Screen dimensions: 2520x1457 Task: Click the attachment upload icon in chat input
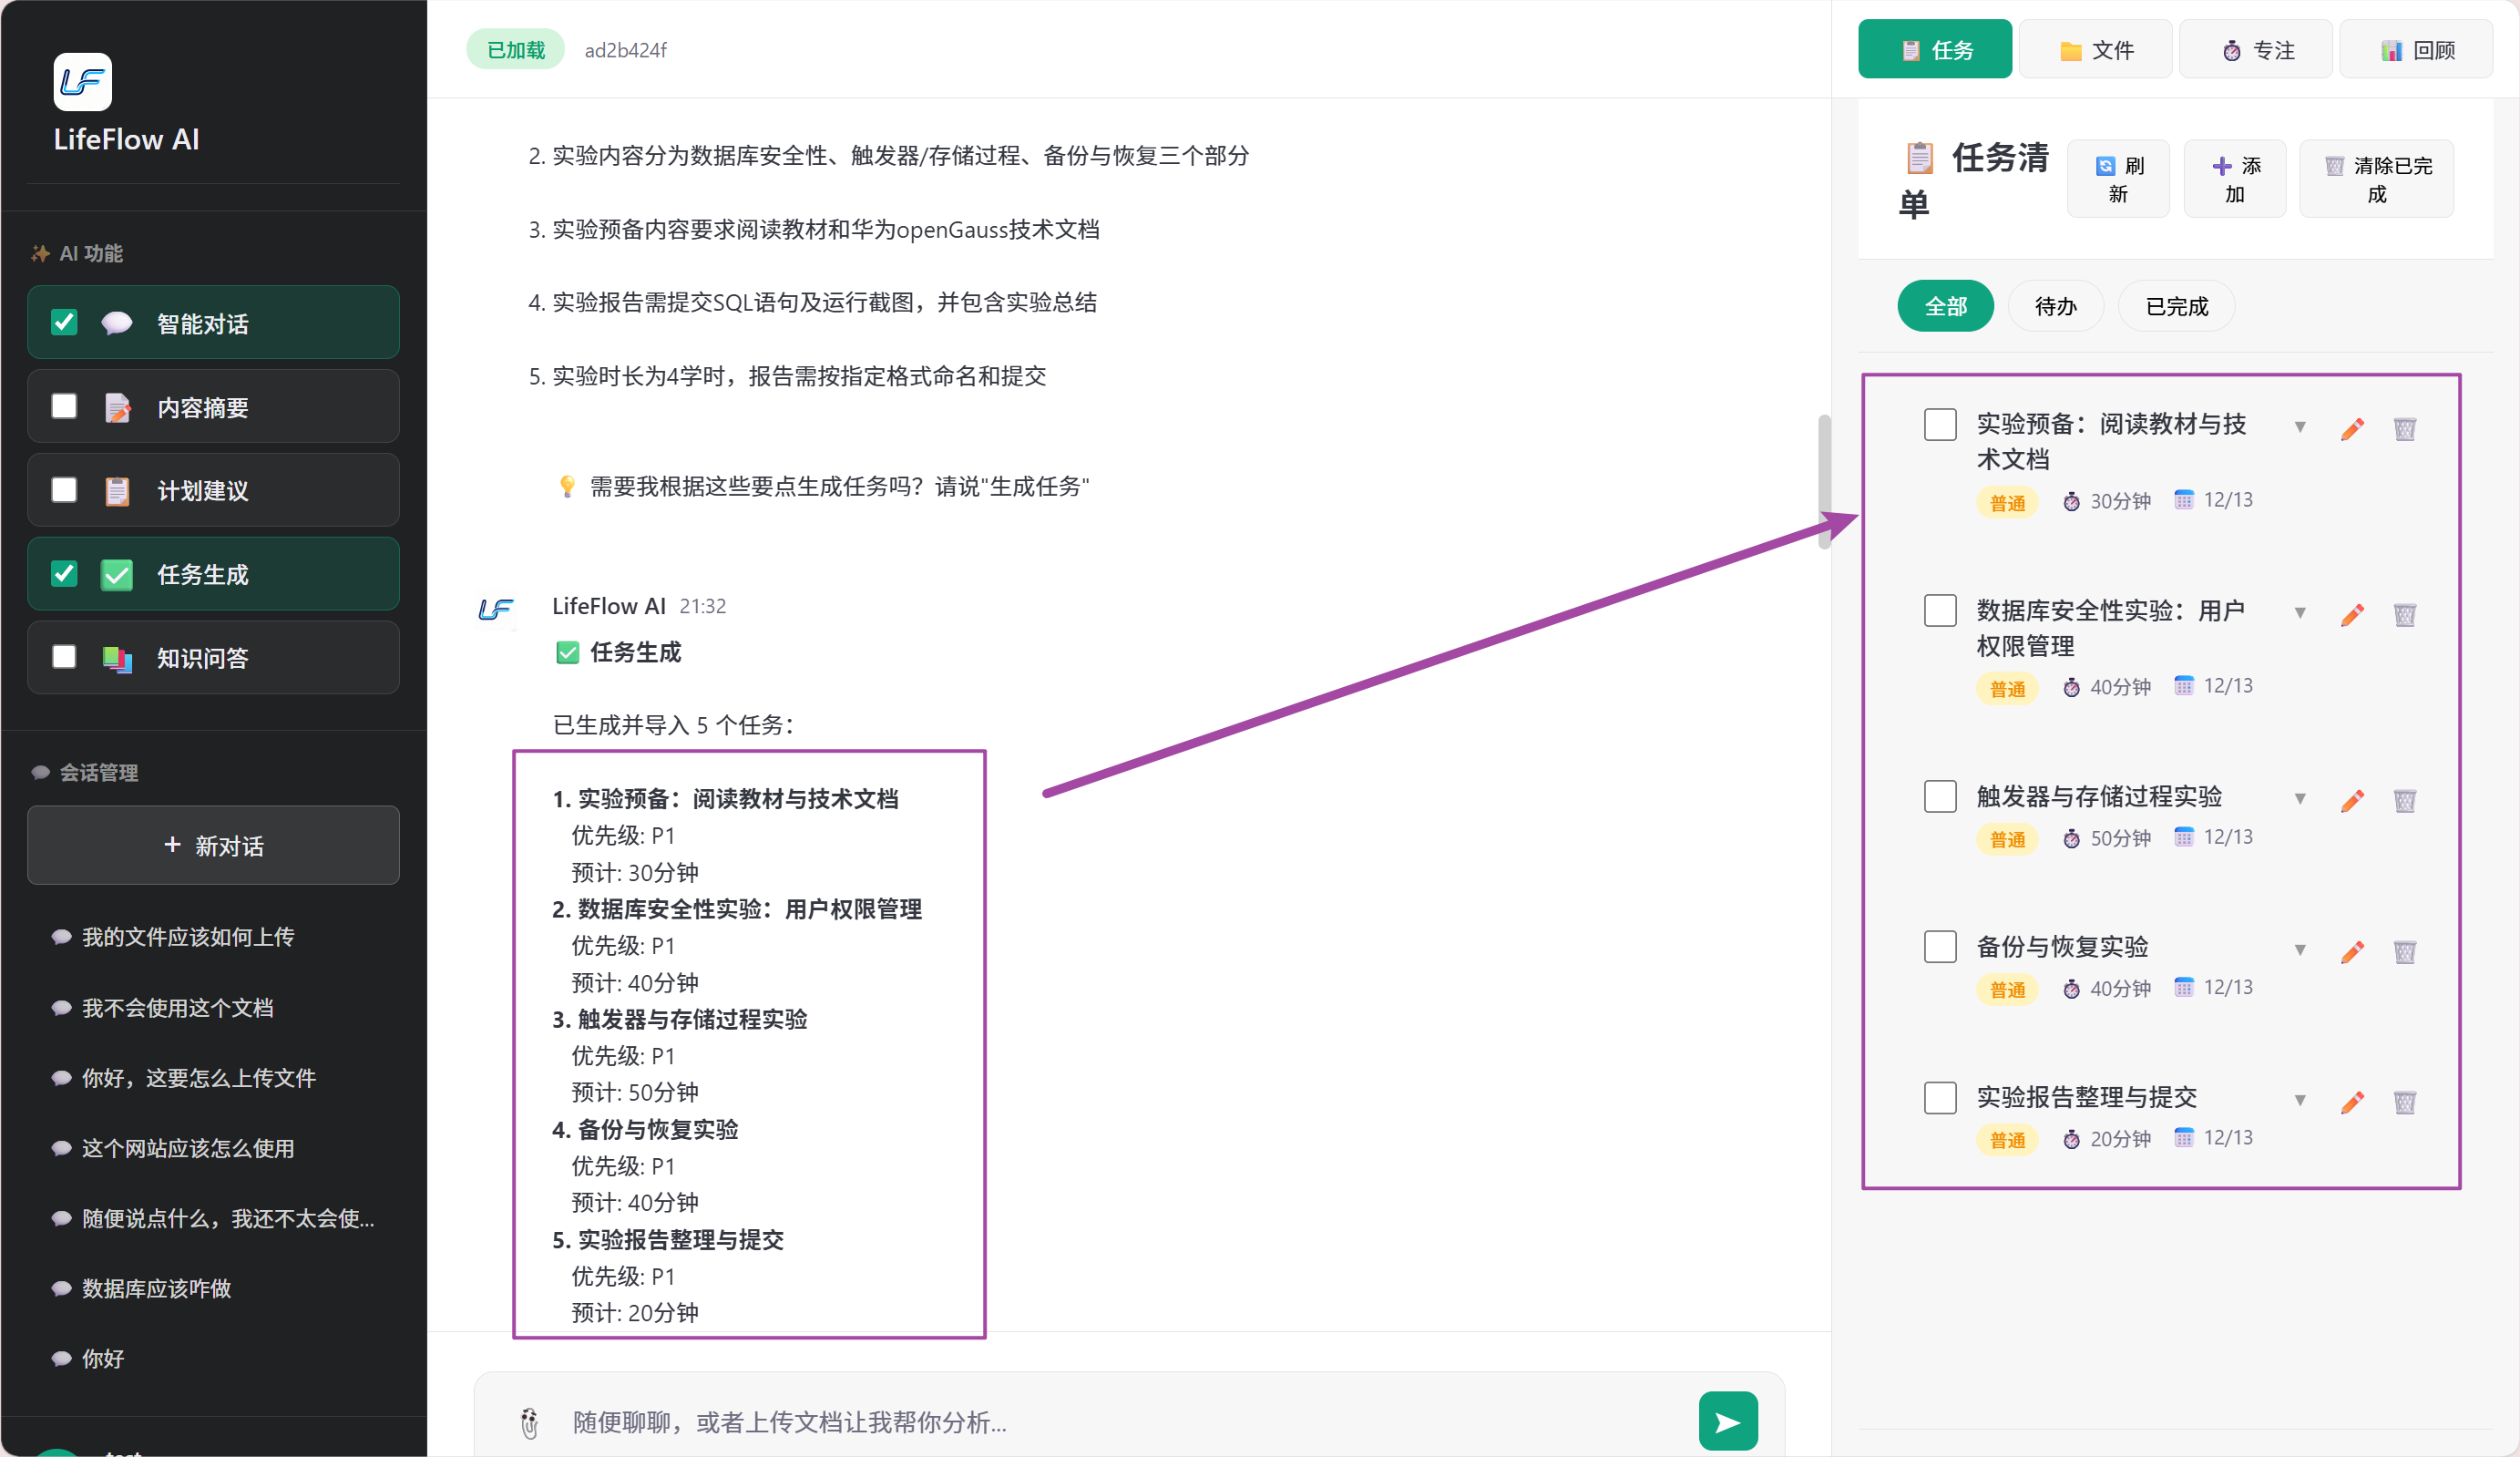[529, 1422]
